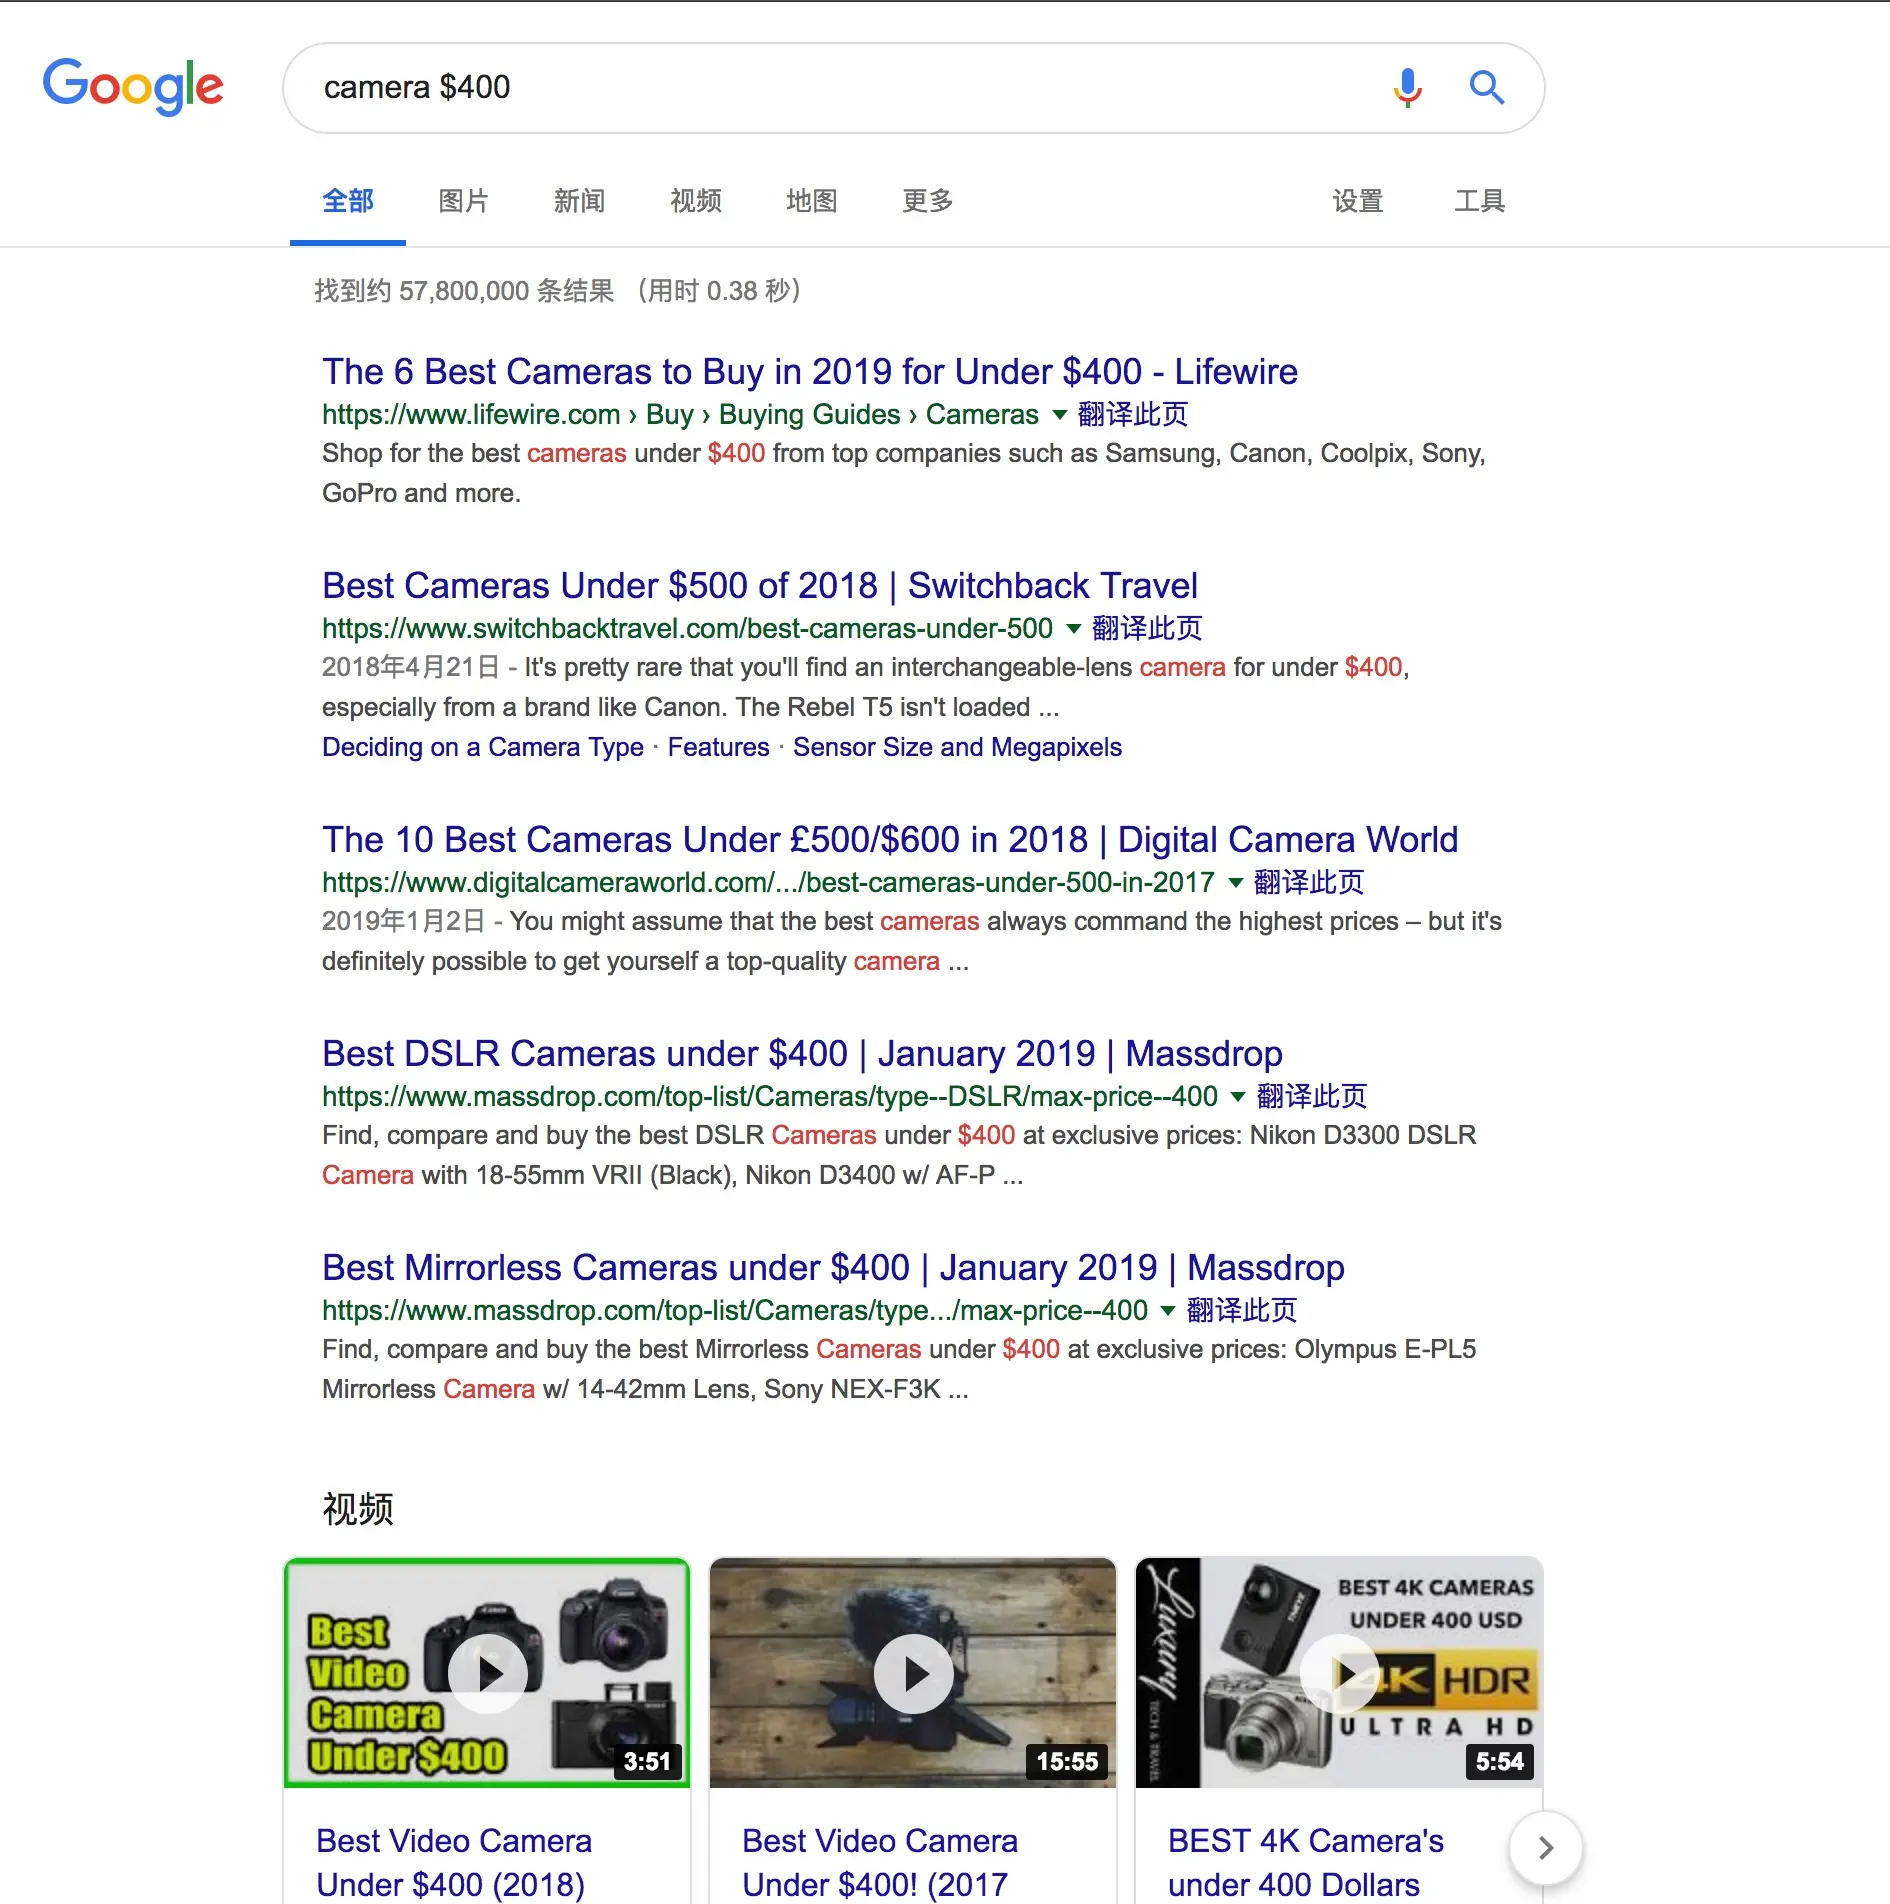The image size is (1890, 1904).
Task: Click the blue search magnifier icon
Action: [x=1487, y=88]
